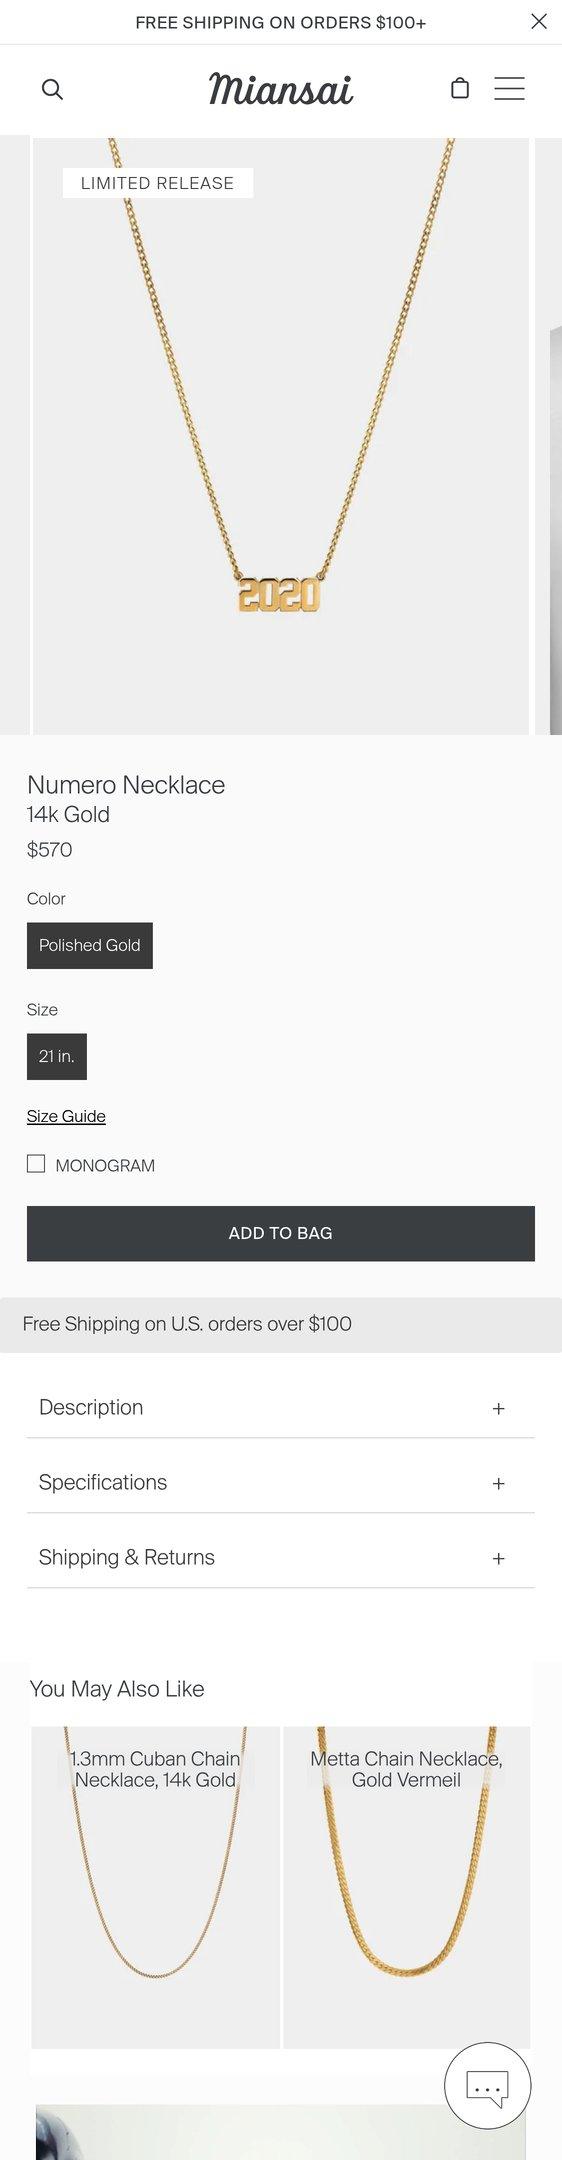562x2160 pixels.
Task: Open the 1.3mm Cuban Chain Necklace product
Action: tap(156, 1886)
